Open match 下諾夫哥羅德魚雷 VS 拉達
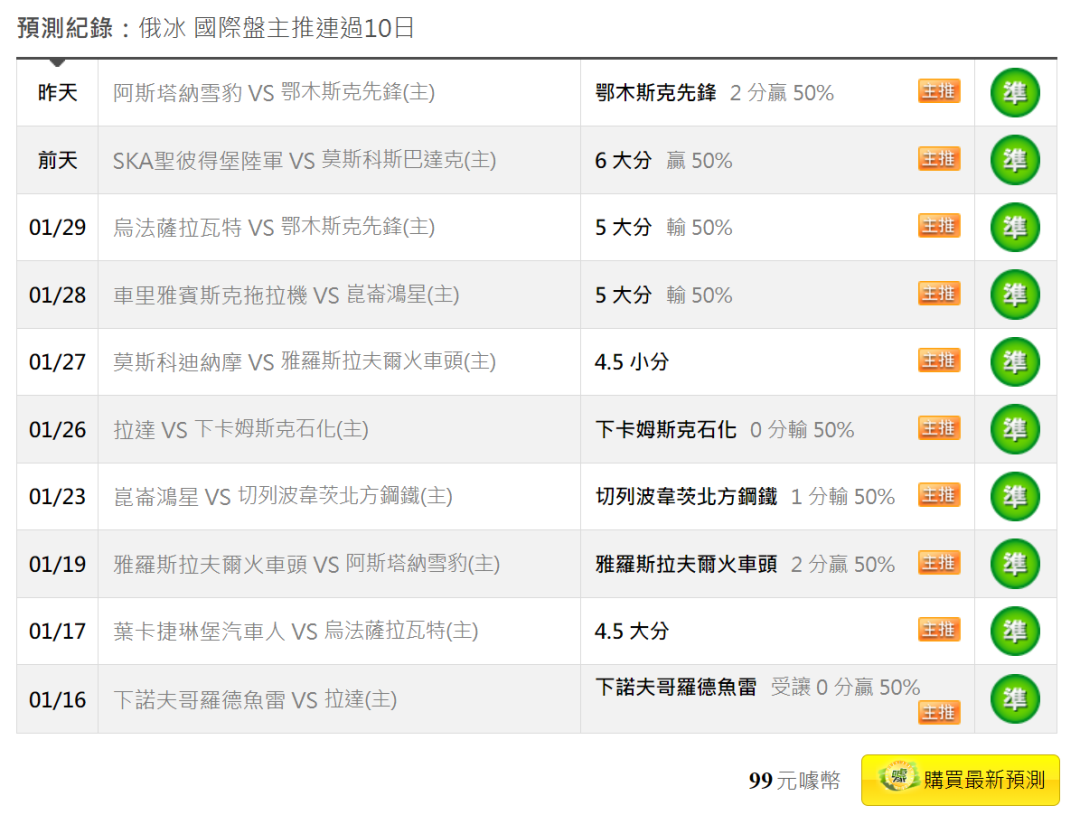1080x824 pixels. click(255, 699)
